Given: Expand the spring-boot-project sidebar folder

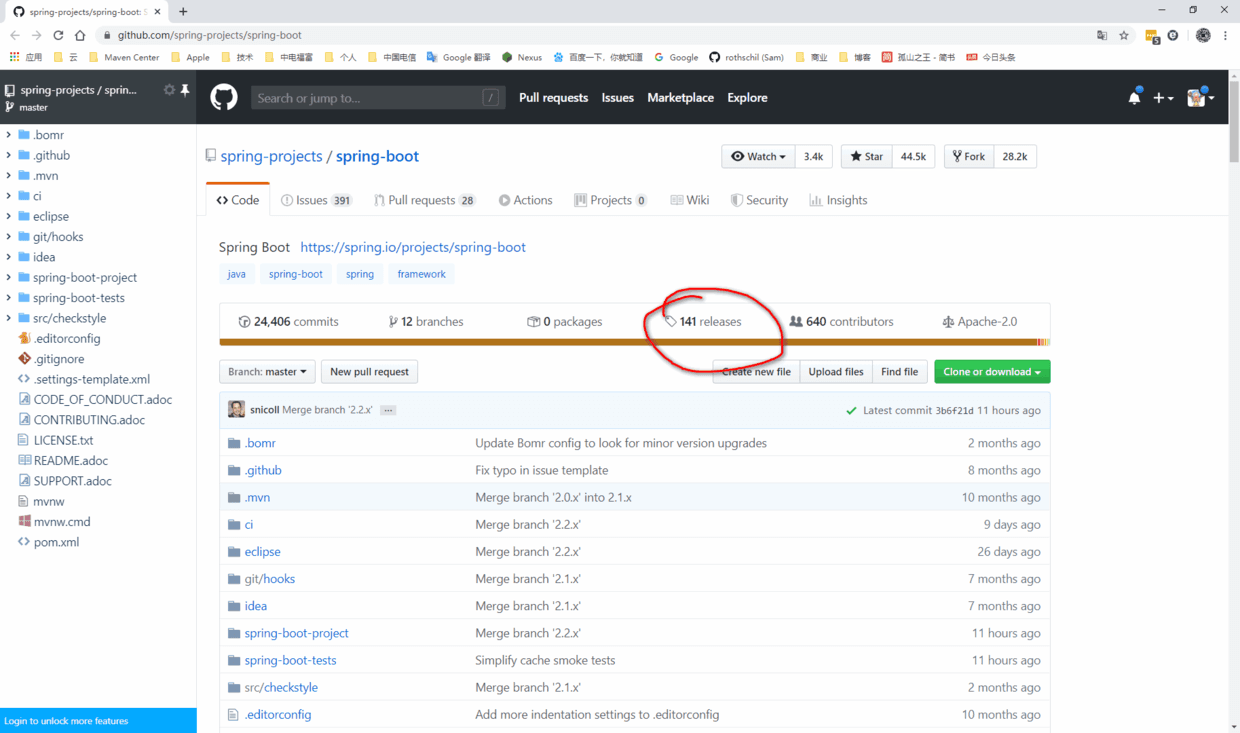Looking at the screenshot, I should pos(9,277).
